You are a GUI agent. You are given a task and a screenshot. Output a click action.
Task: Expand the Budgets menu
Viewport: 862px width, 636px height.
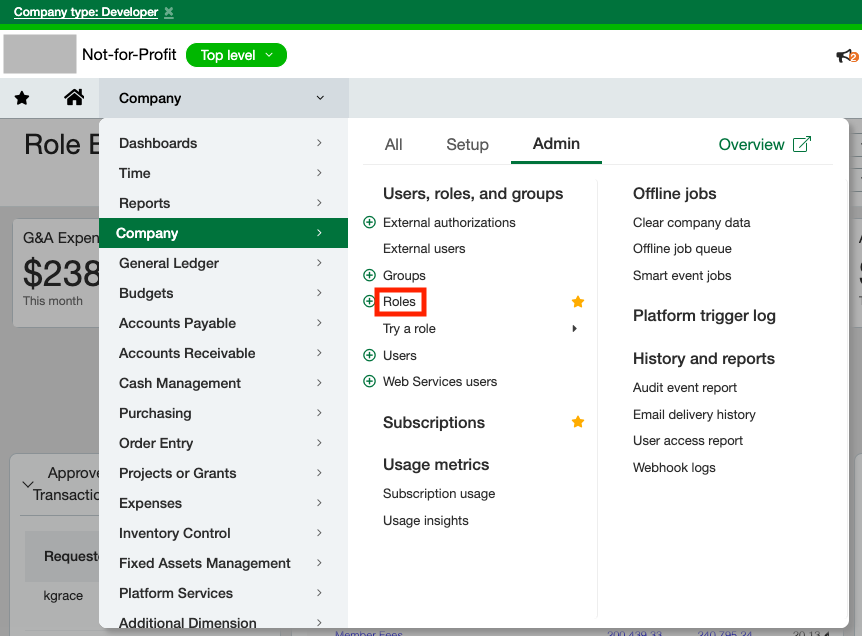[223, 293]
